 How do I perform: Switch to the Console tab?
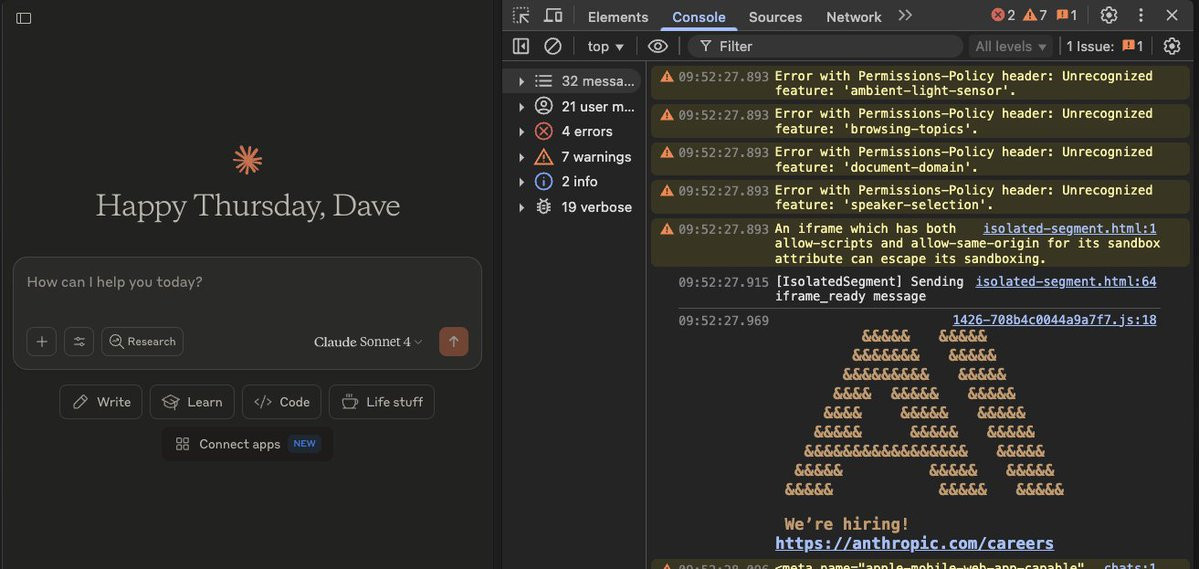coord(699,17)
